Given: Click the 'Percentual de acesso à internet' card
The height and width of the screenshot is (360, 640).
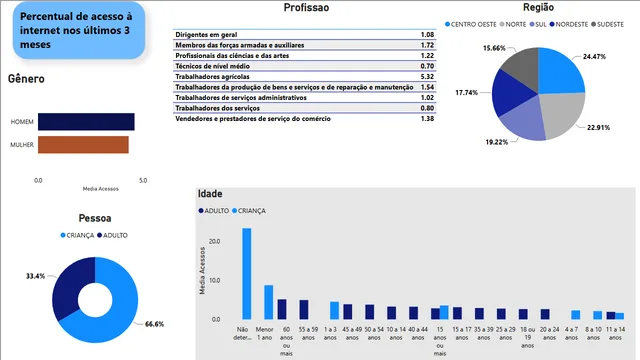Looking at the screenshot, I should tap(79, 31).
